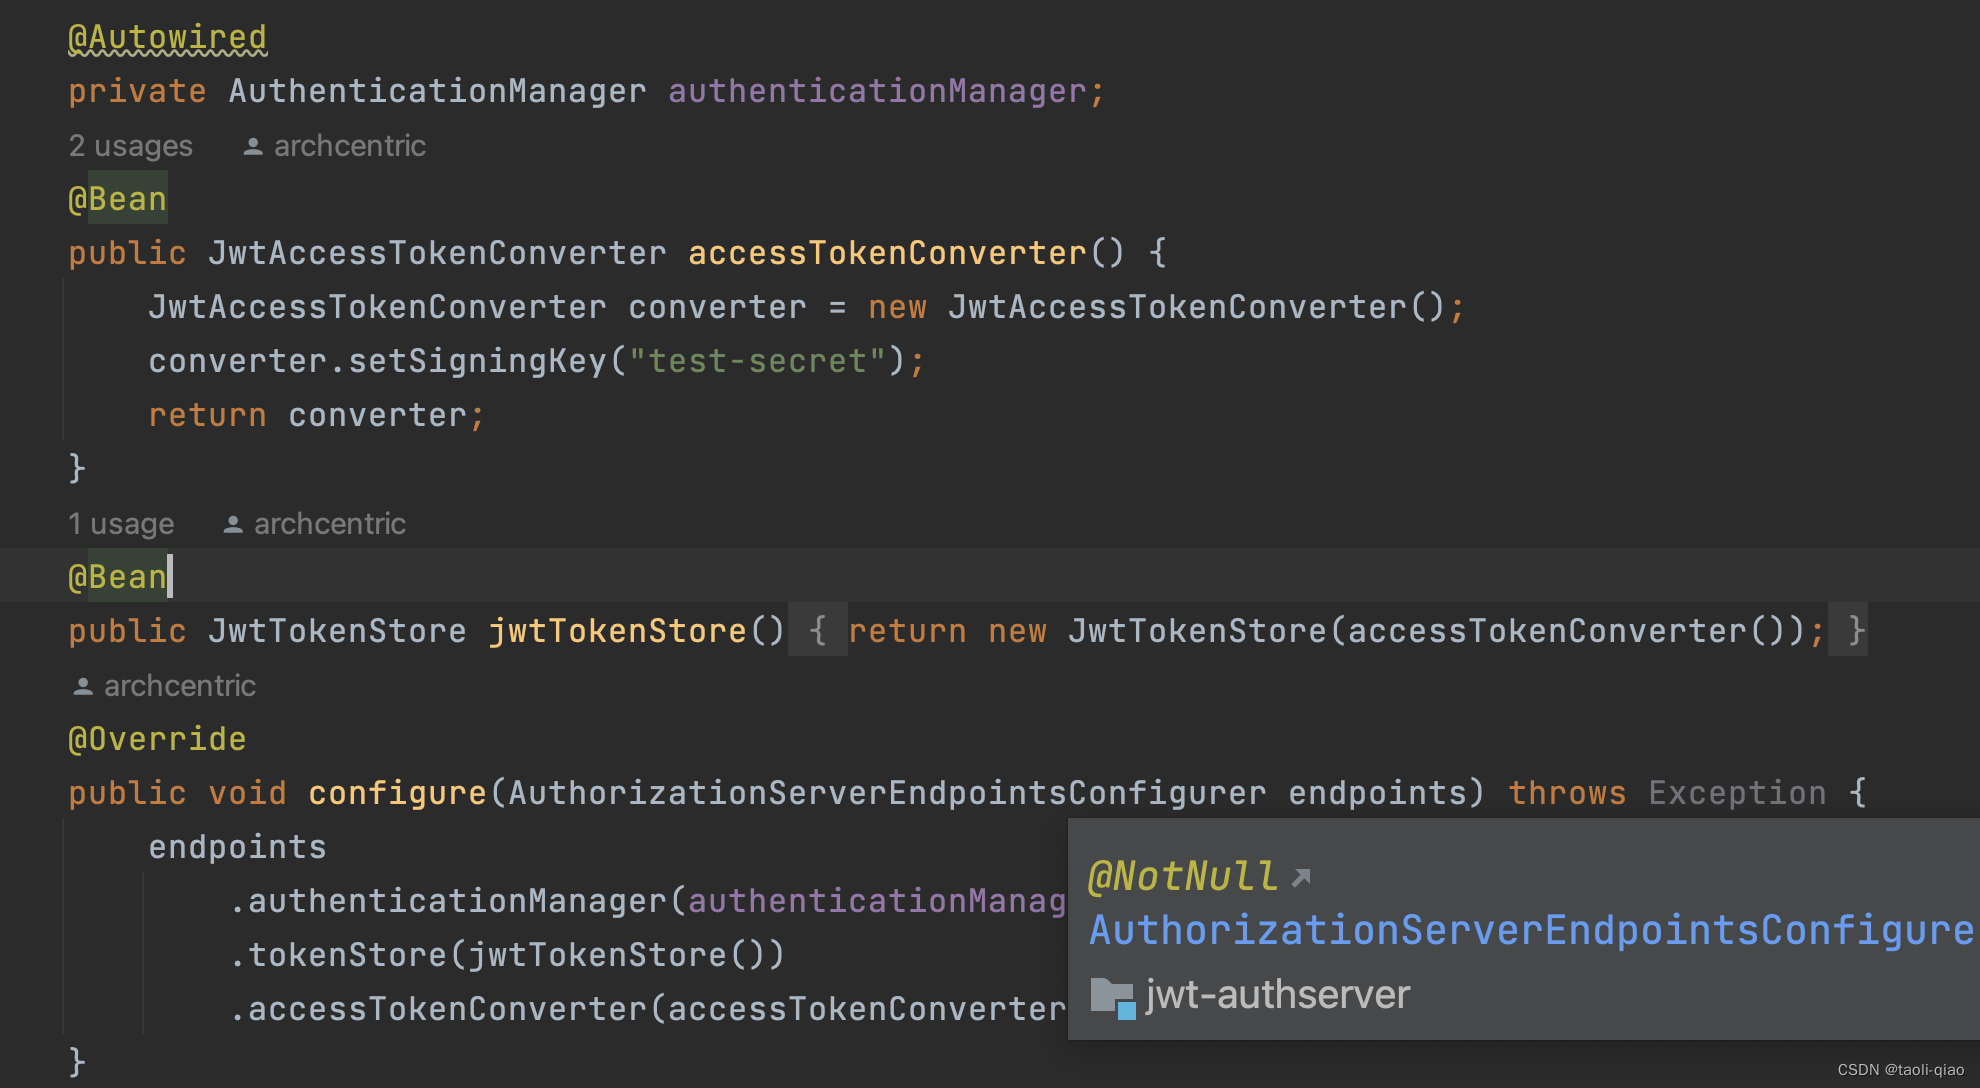Expand folded opening brace of jwtTokenStore method
Screen dimensions: 1980x1088
817,631
